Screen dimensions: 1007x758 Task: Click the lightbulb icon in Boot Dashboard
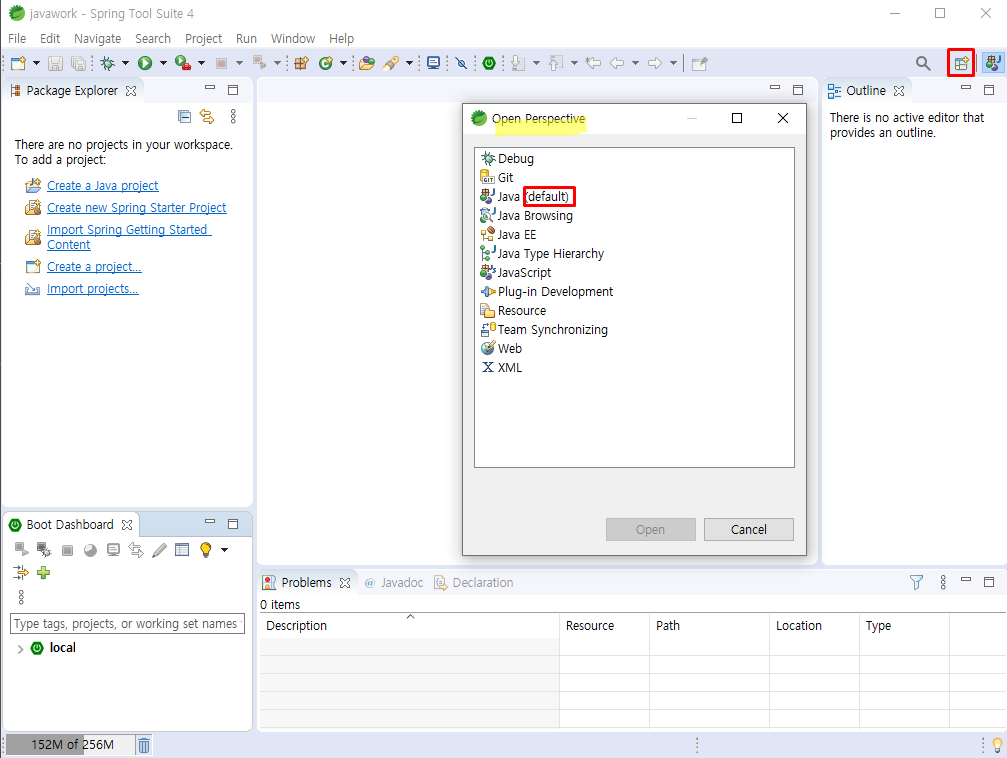(x=206, y=550)
